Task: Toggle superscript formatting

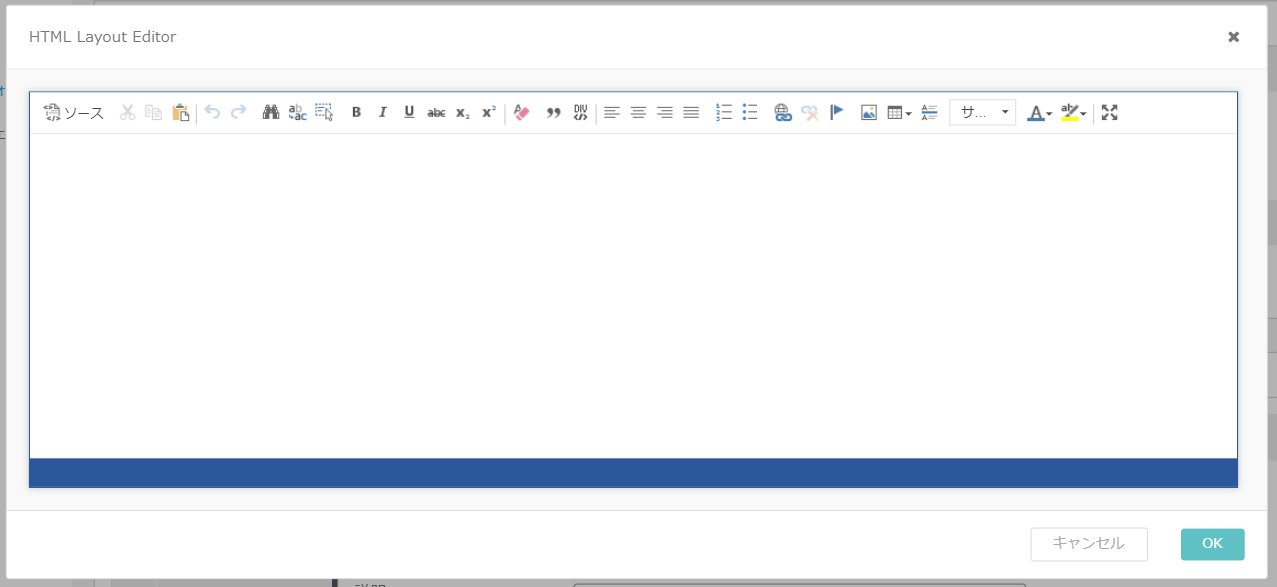Action: tap(488, 113)
